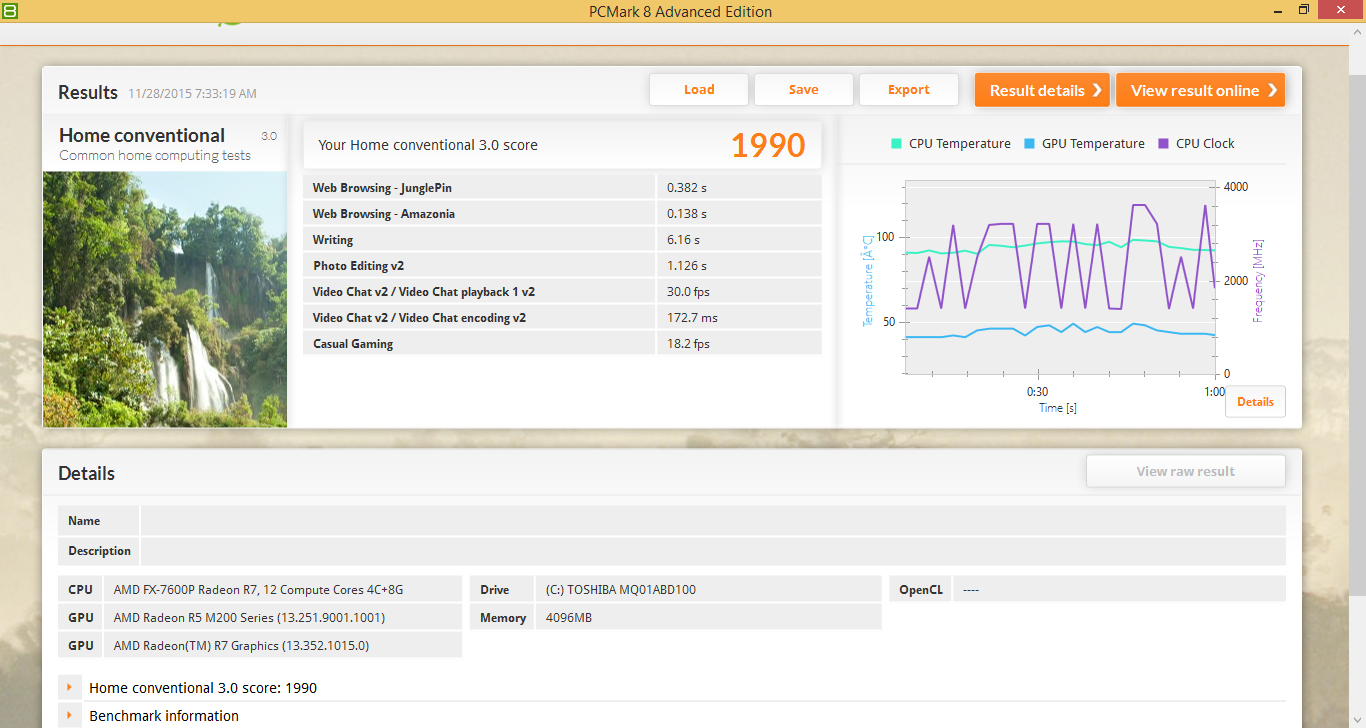The width and height of the screenshot is (1366, 728).
Task: Select the Writing test row
Action: point(562,240)
